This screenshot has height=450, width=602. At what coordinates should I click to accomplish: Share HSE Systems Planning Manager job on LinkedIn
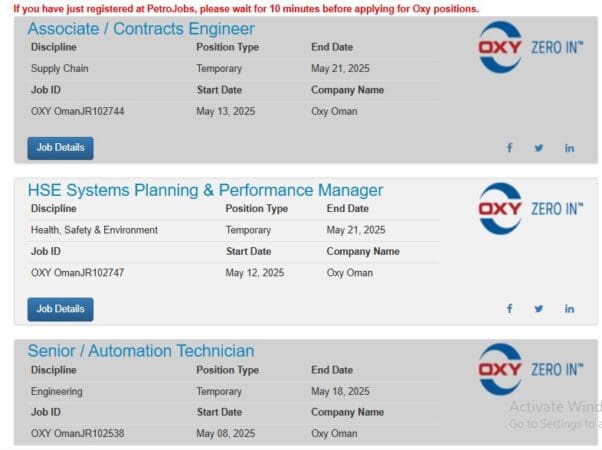coord(569,309)
